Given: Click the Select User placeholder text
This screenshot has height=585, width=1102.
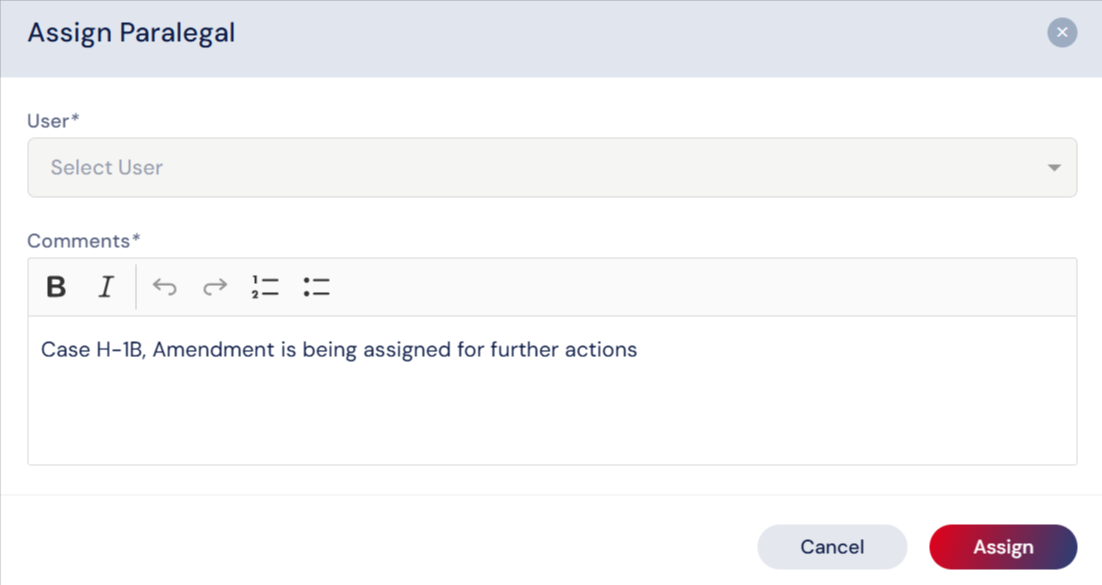Looking at the screenshot, I should 107,168.
